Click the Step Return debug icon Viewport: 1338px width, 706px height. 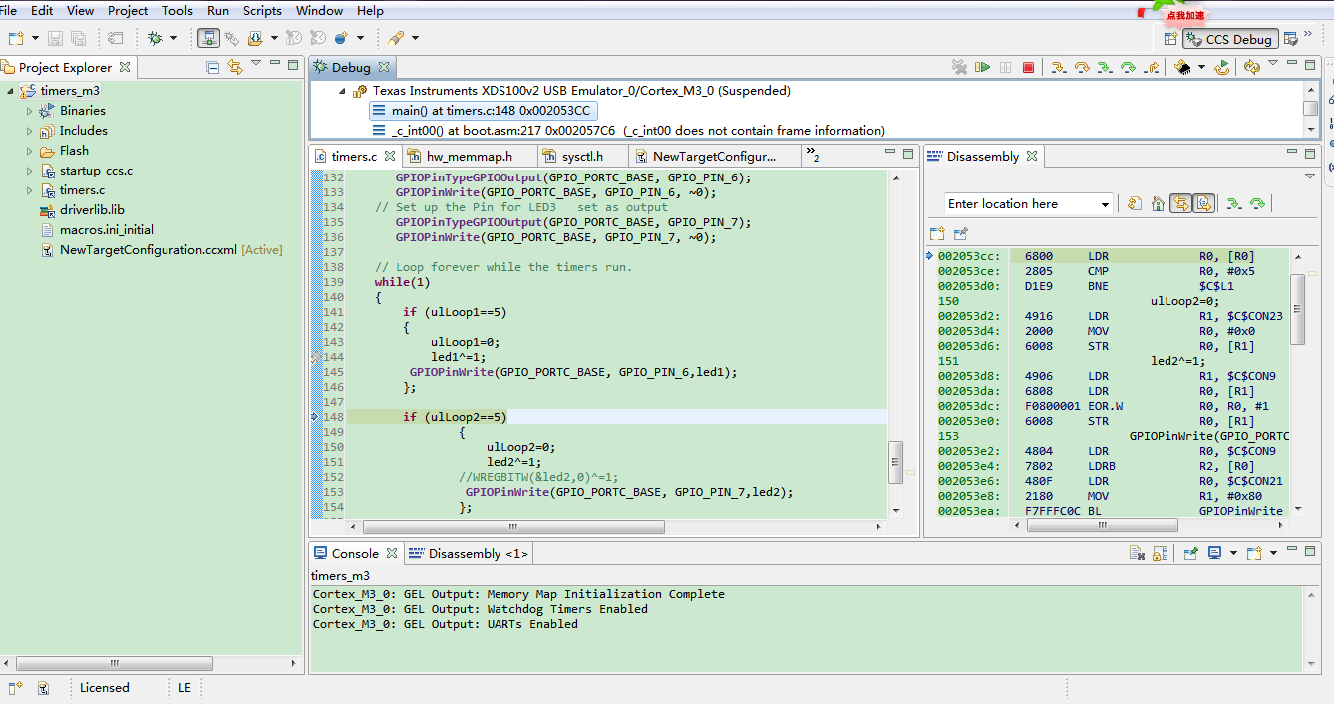tap(1152, 67)
